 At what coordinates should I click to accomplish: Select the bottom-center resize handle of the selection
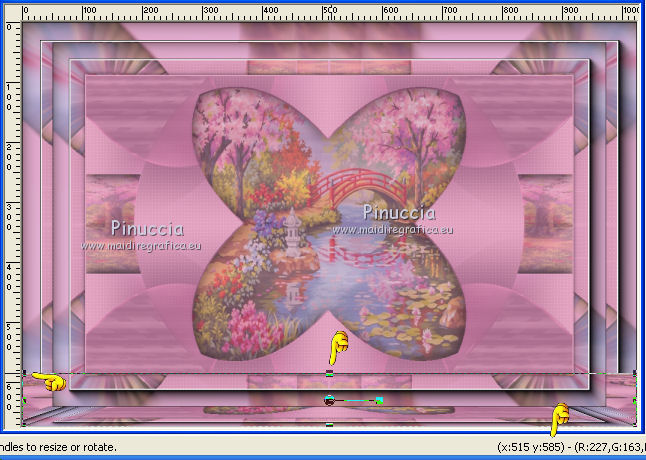(329, 425)
